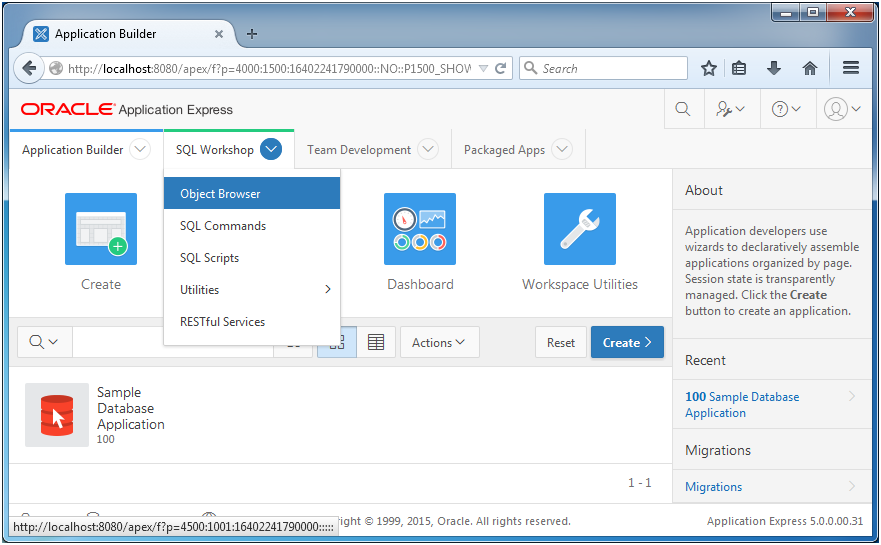Open the Application Builder tab

click(x=72, y=150)
